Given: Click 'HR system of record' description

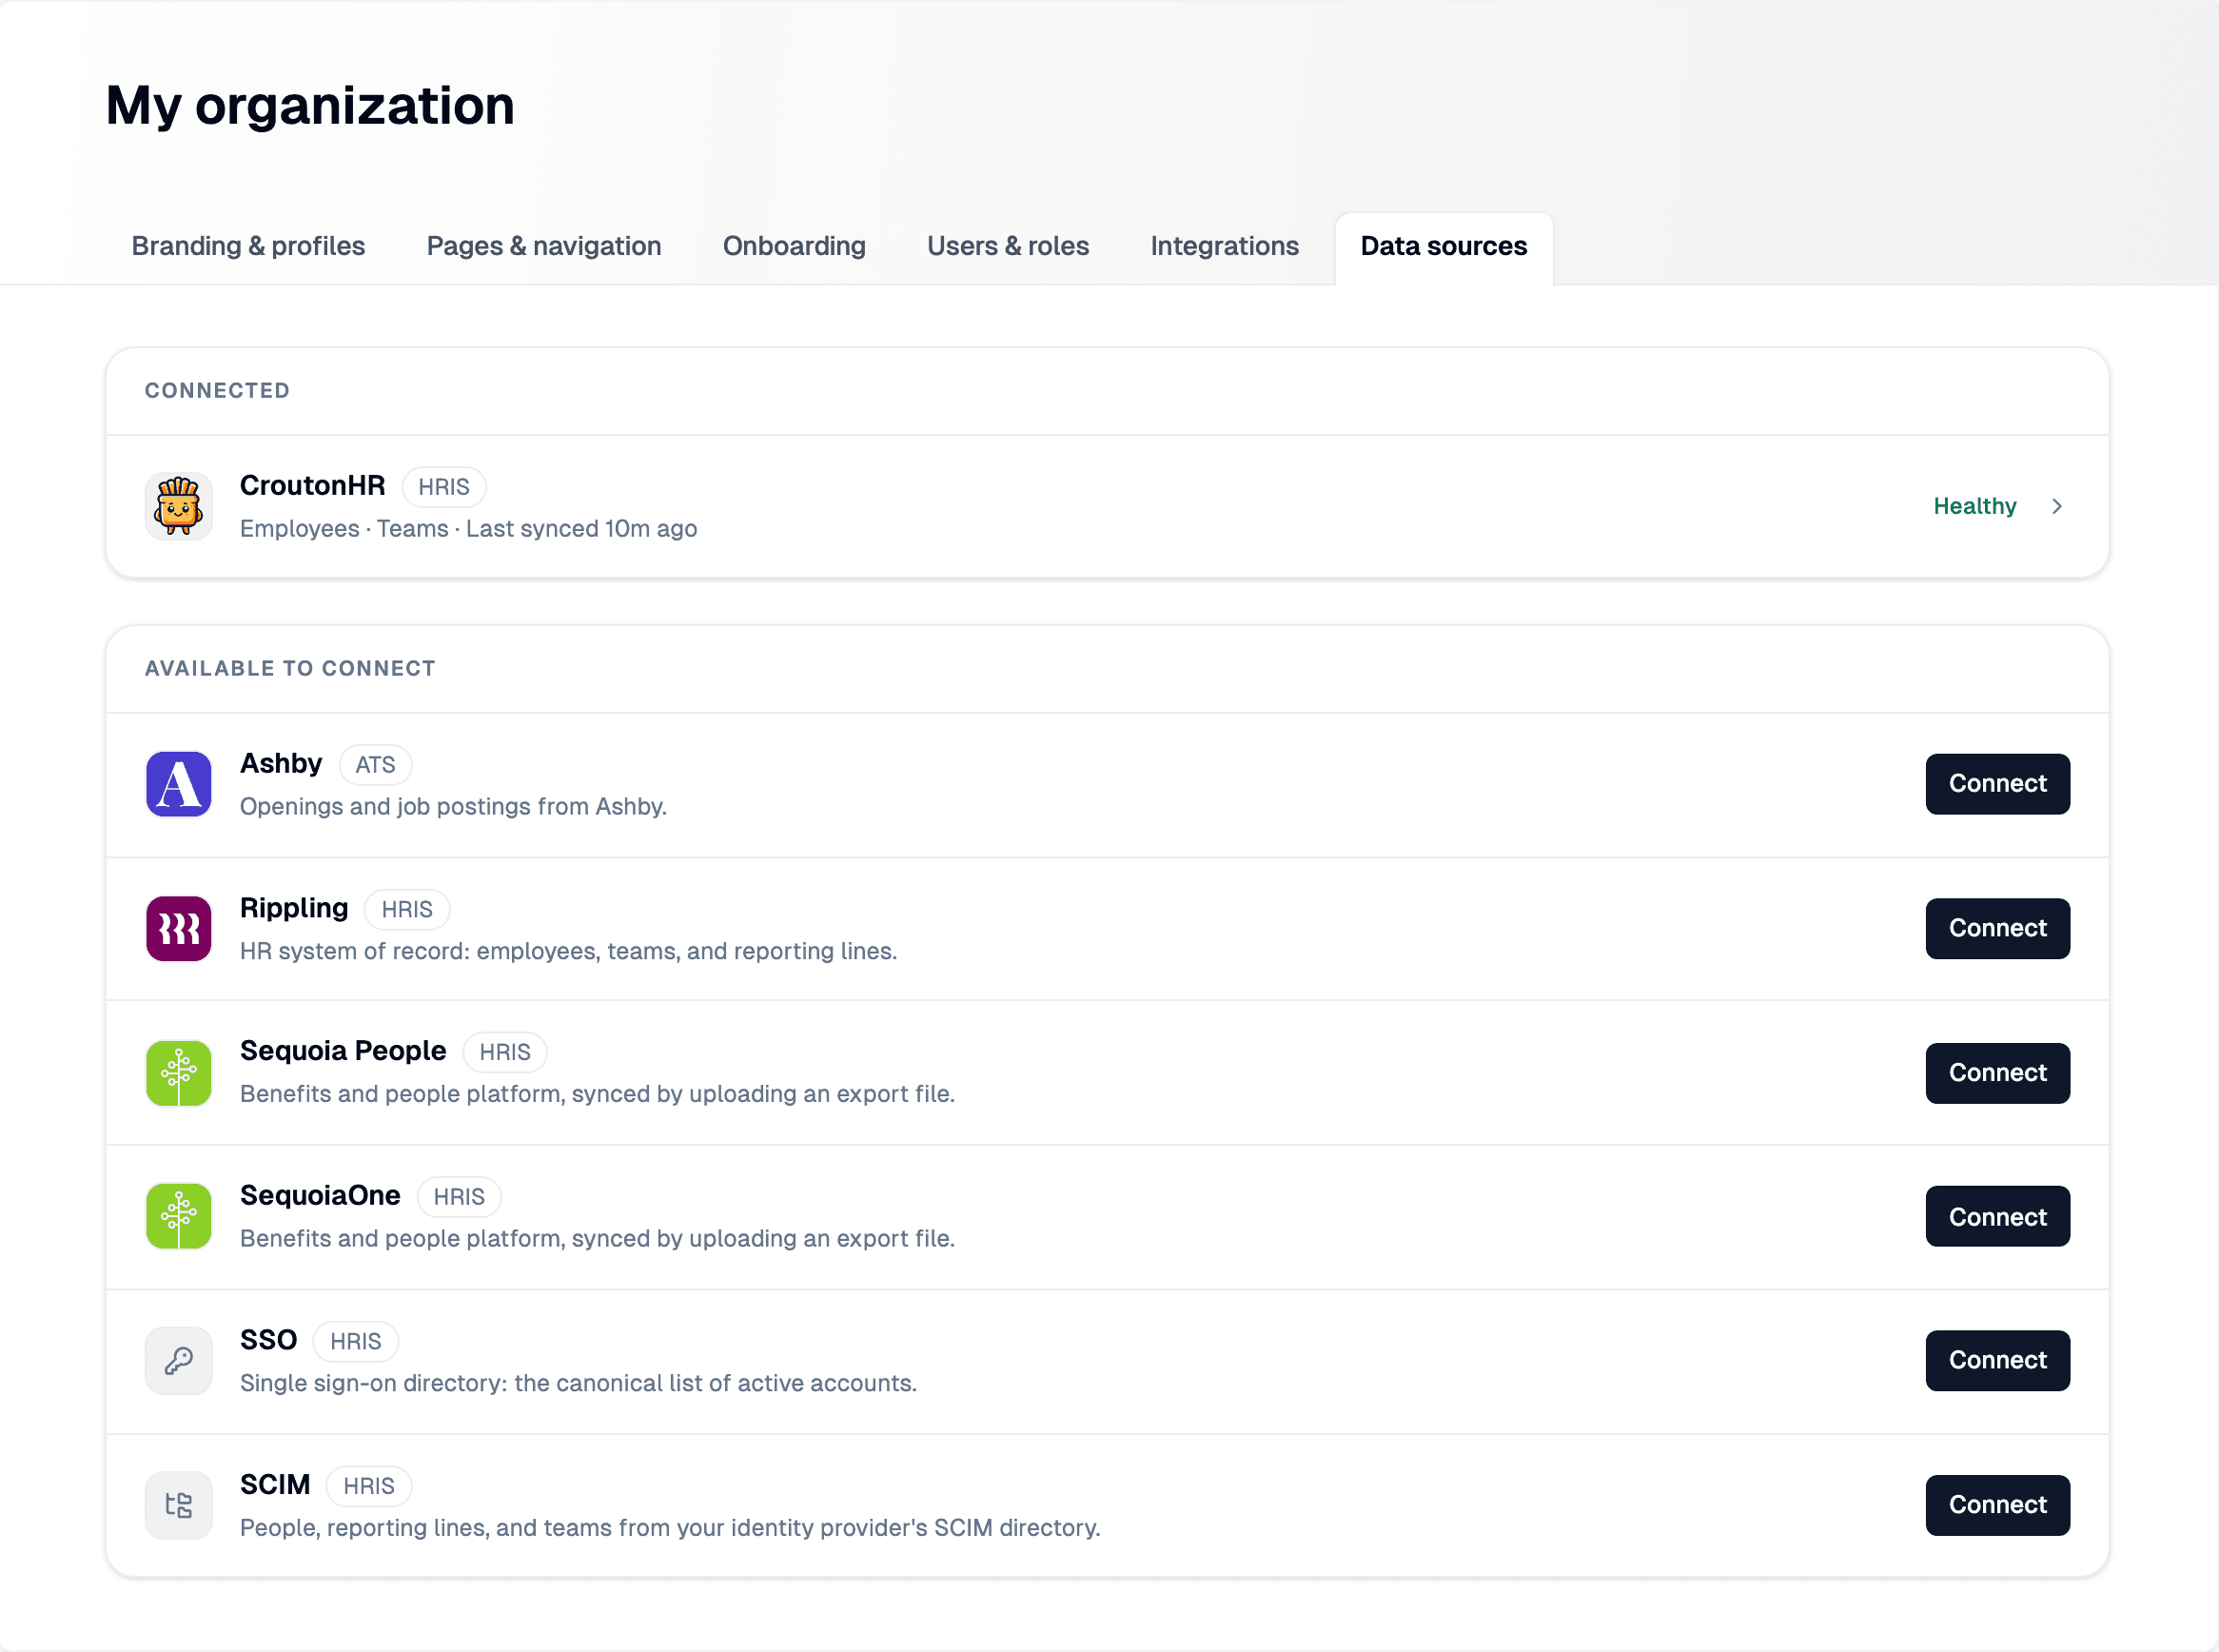Looking at the screenshot, I should [568, 950].
